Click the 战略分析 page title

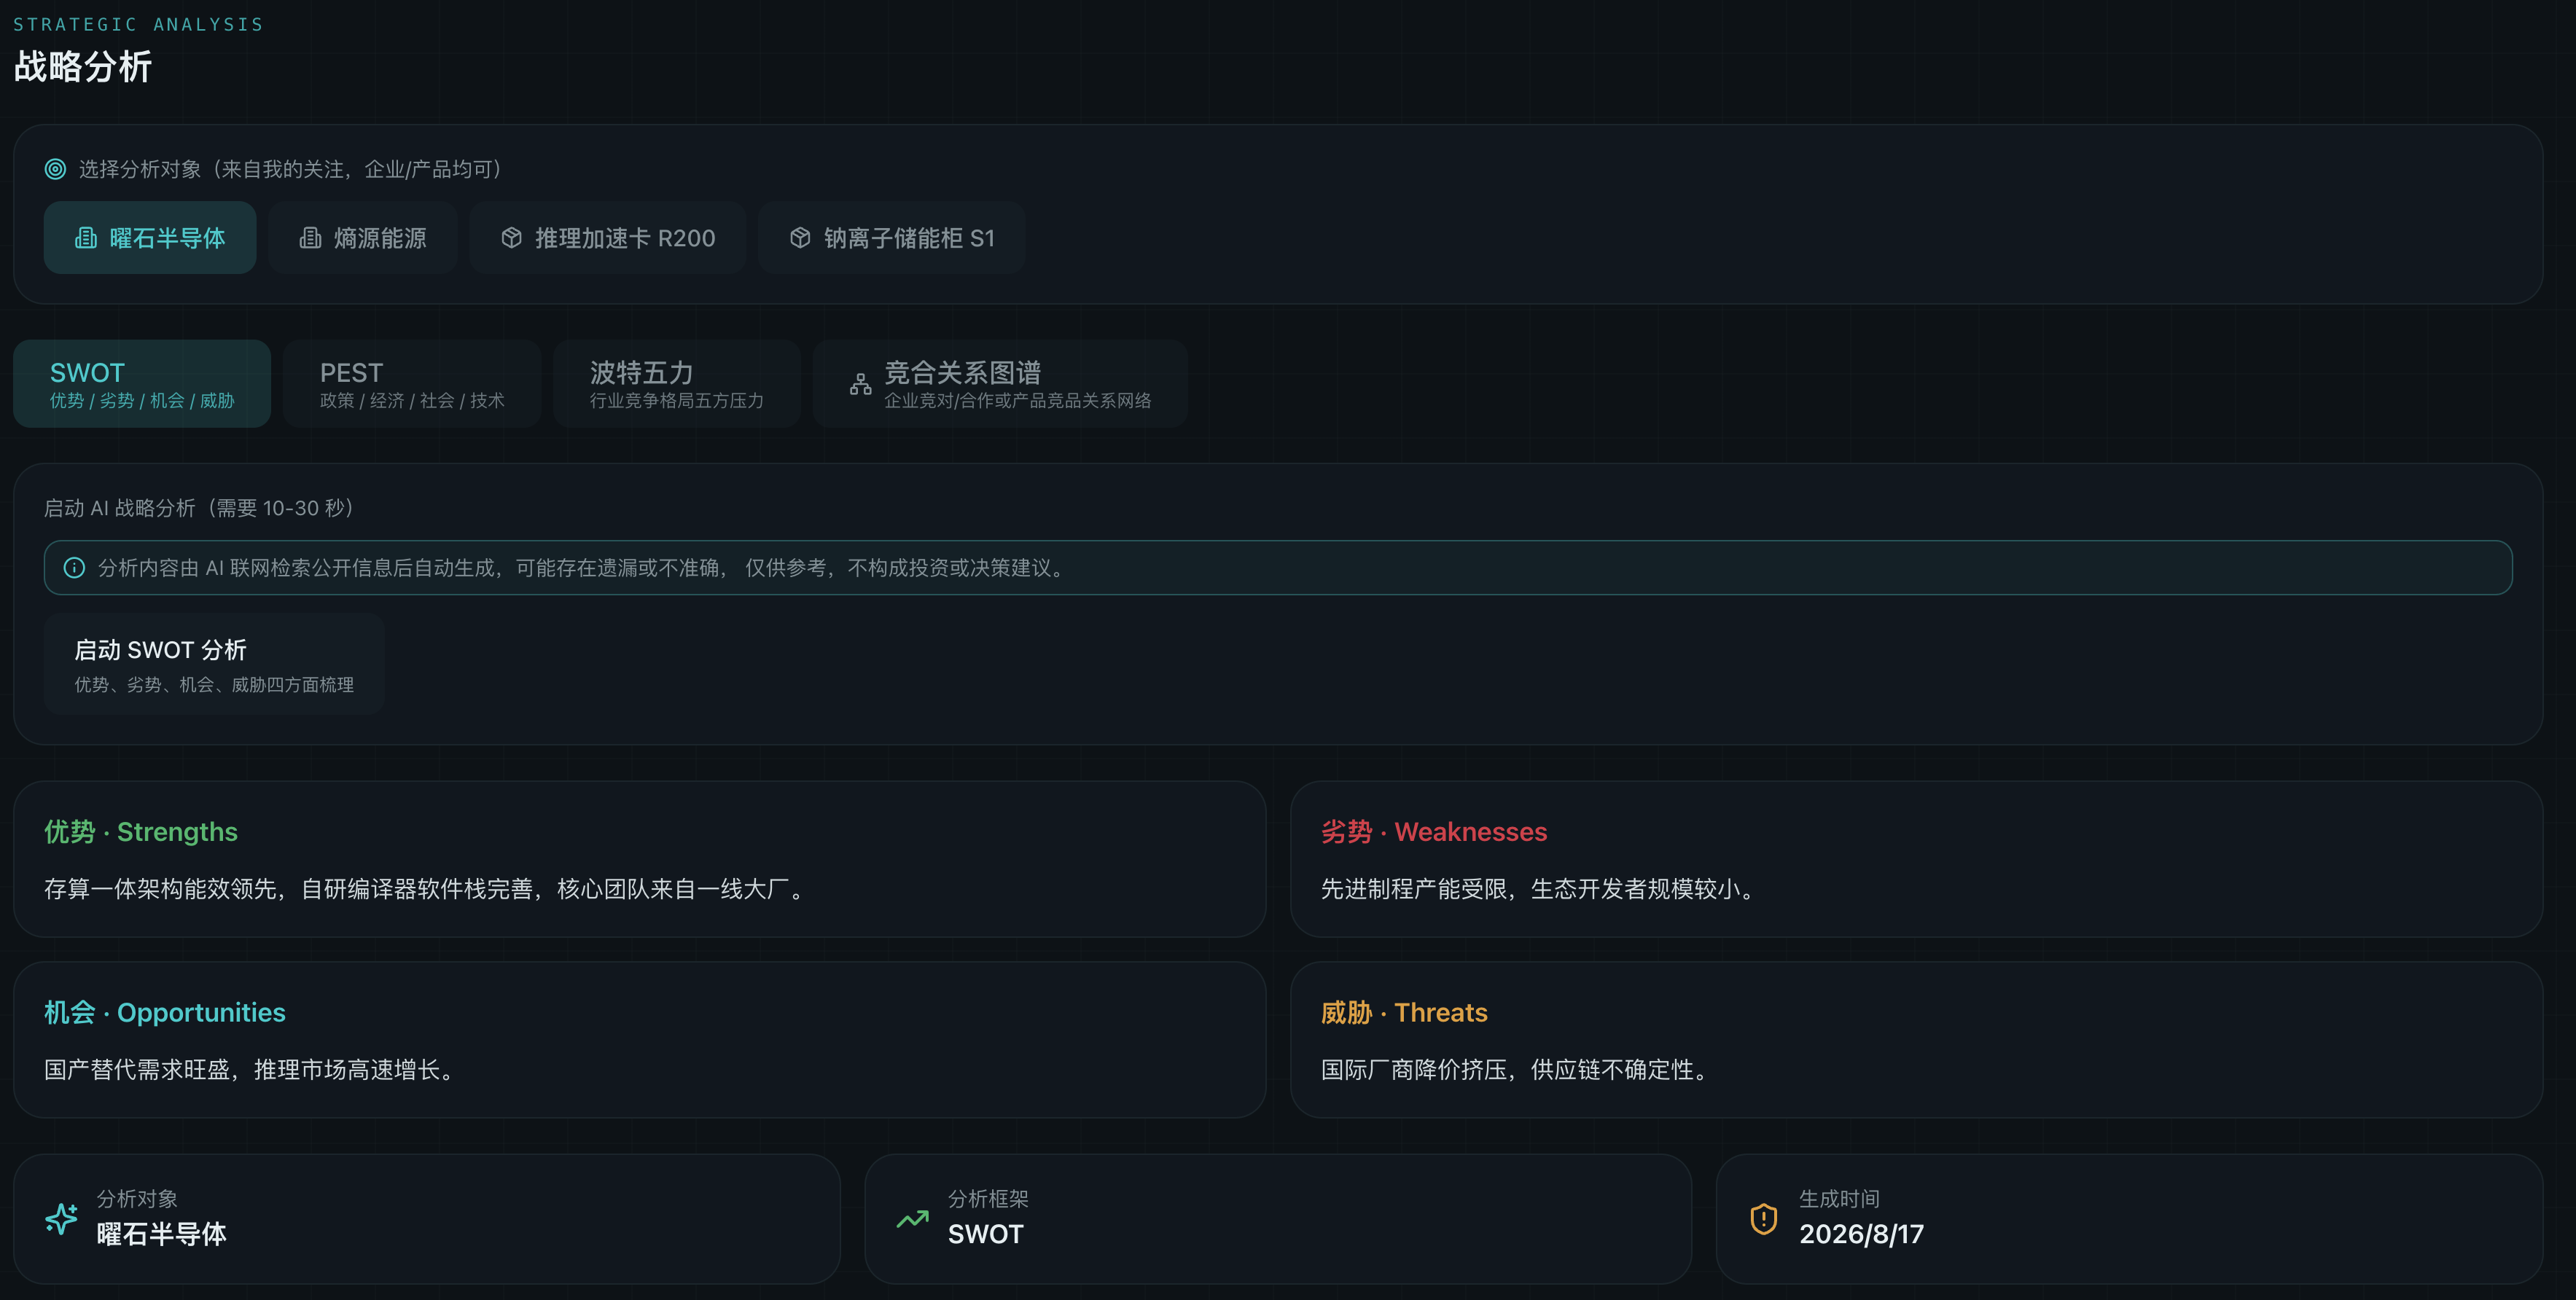[83, 67]
